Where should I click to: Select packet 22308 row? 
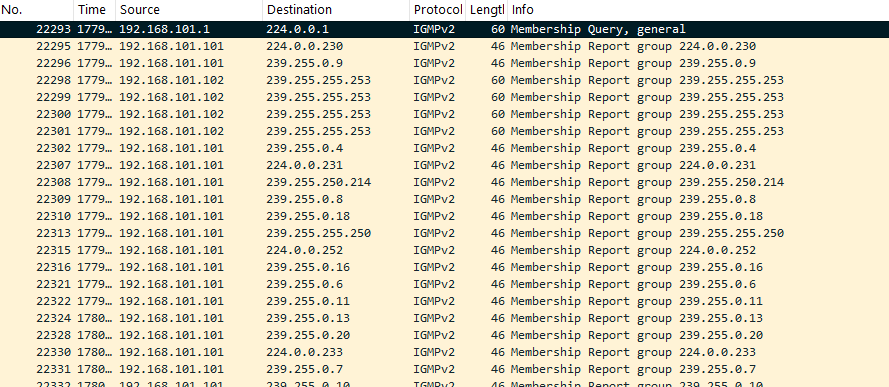[x=444, y=182]
